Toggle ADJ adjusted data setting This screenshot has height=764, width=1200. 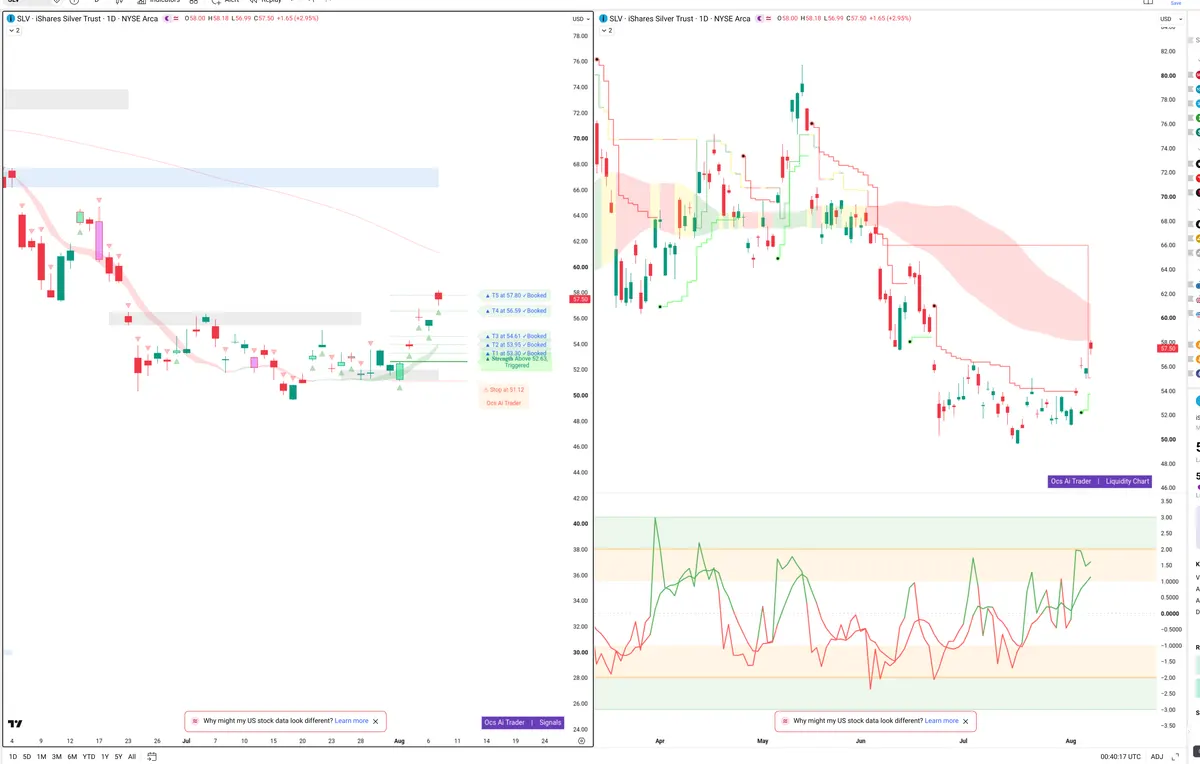(1157, 757)
